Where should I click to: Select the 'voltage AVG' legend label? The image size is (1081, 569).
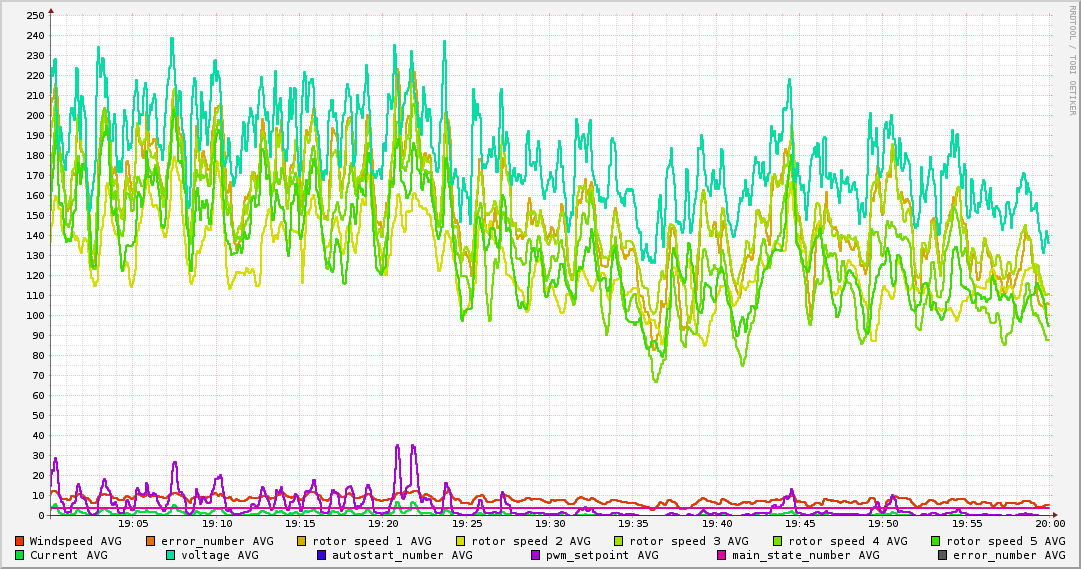[x=220, y=556]
